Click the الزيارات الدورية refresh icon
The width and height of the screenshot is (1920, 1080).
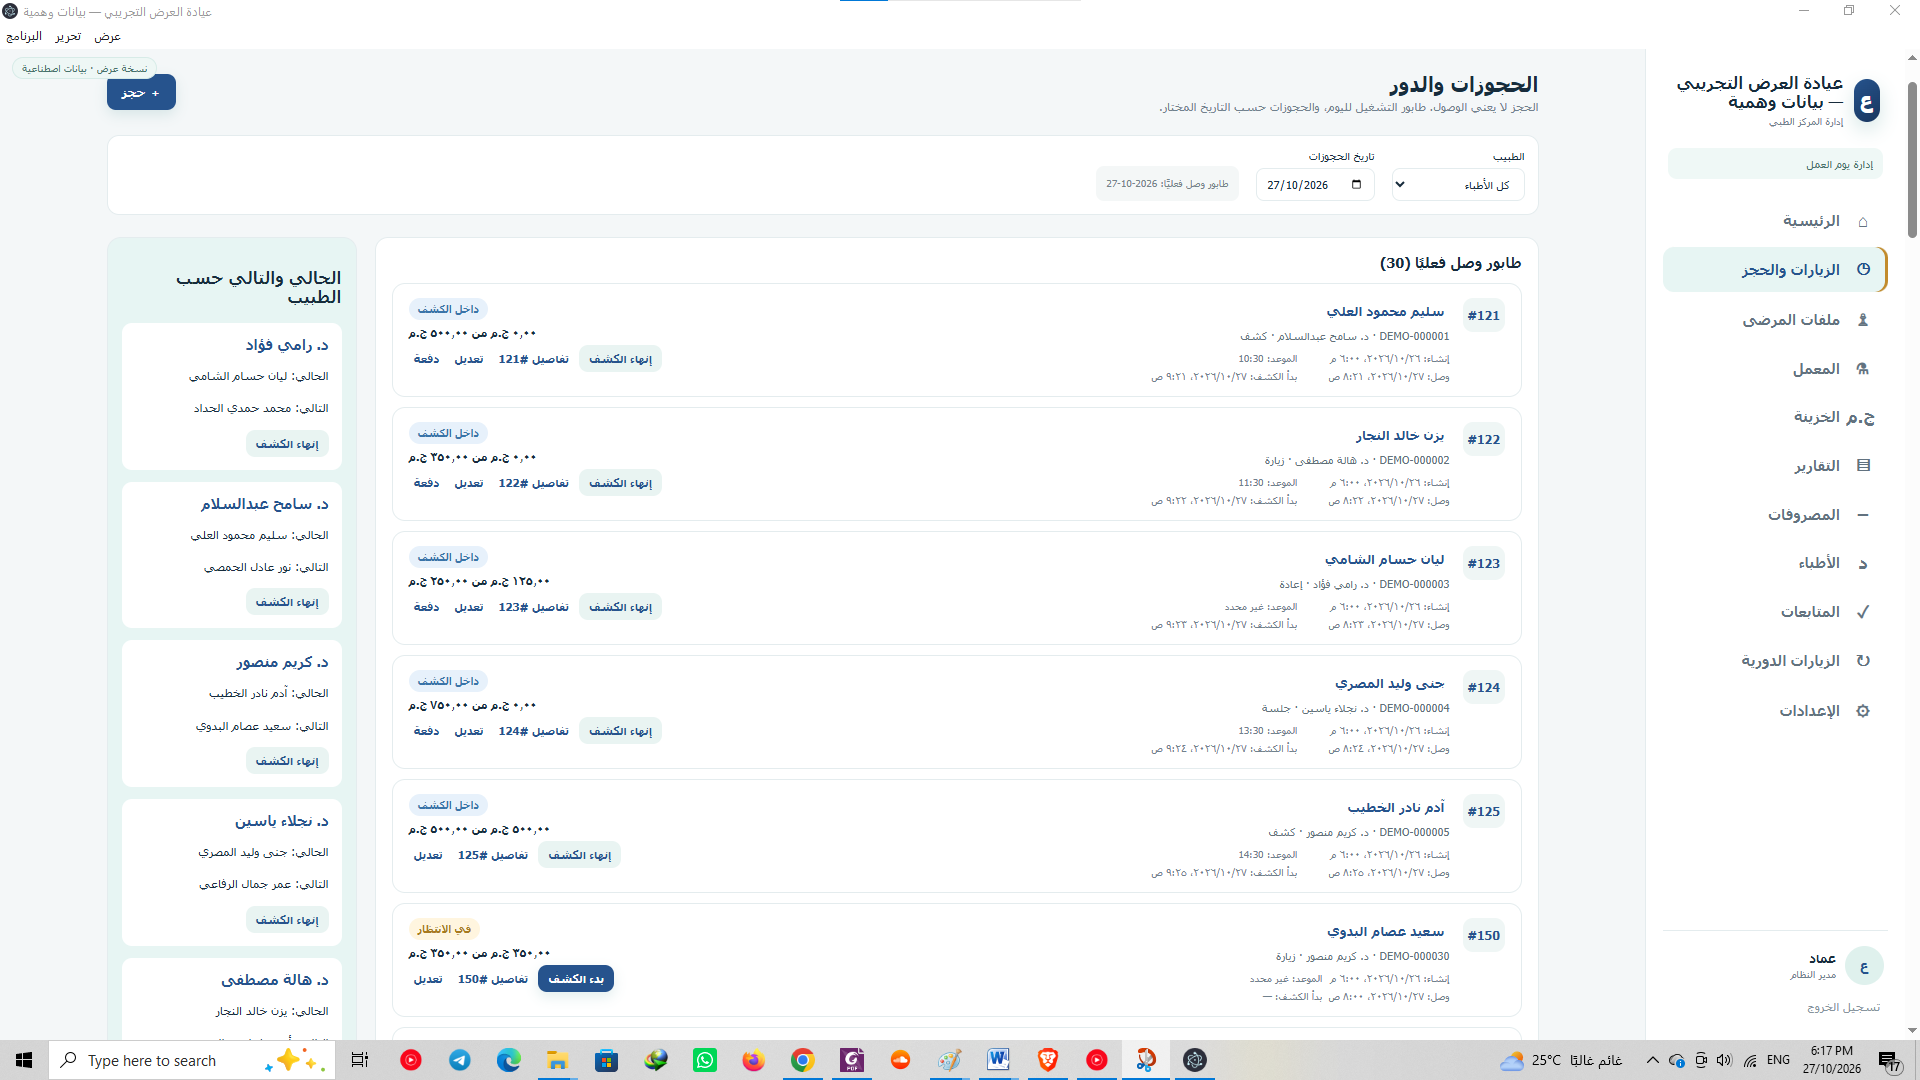[x=1863, y=661]
